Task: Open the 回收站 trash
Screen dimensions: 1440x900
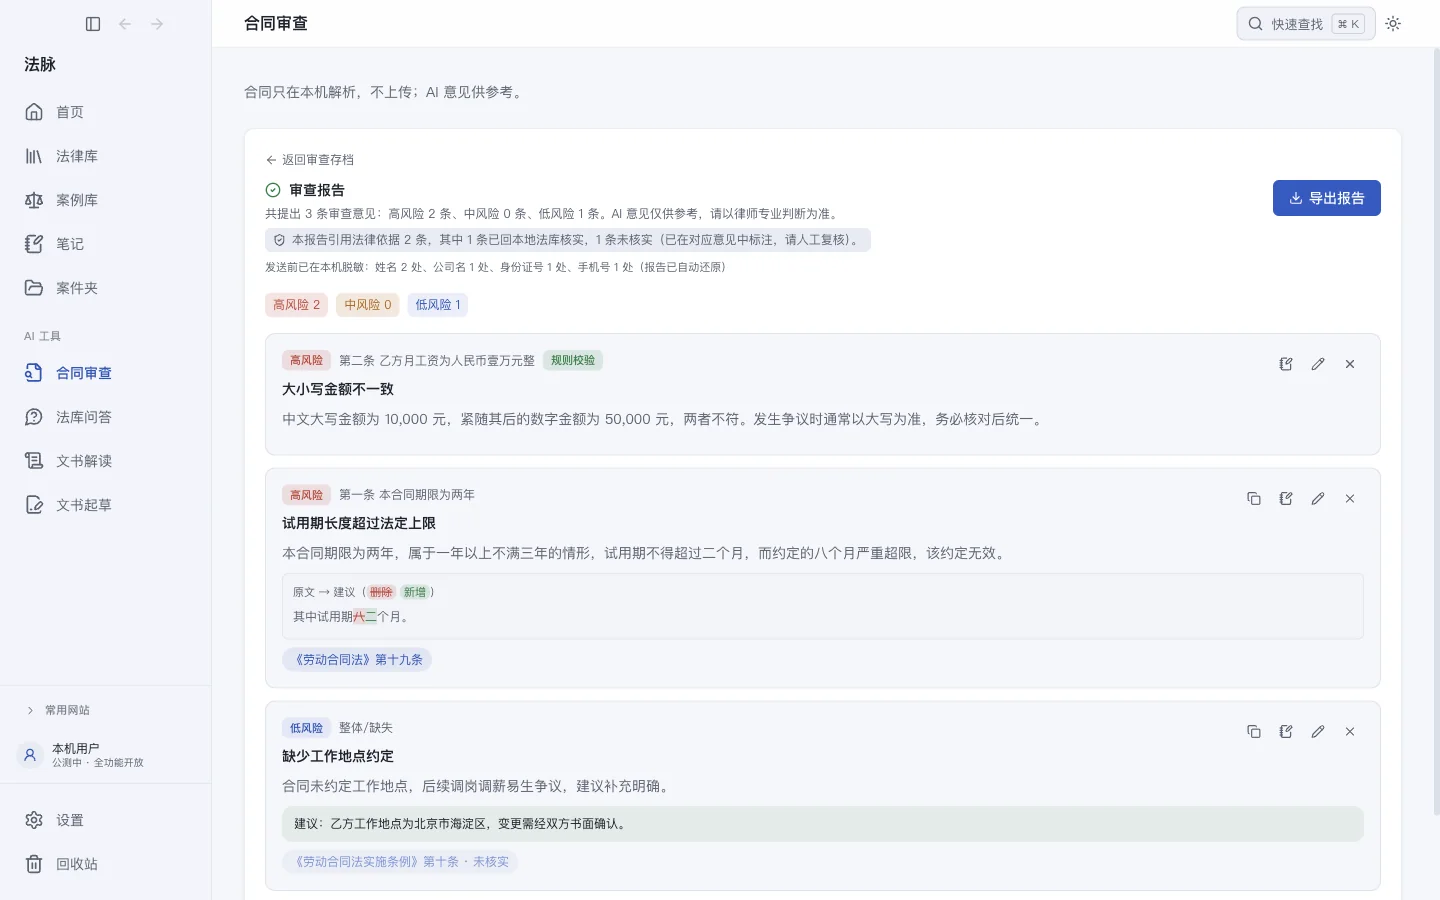Action: click(105, 864)
